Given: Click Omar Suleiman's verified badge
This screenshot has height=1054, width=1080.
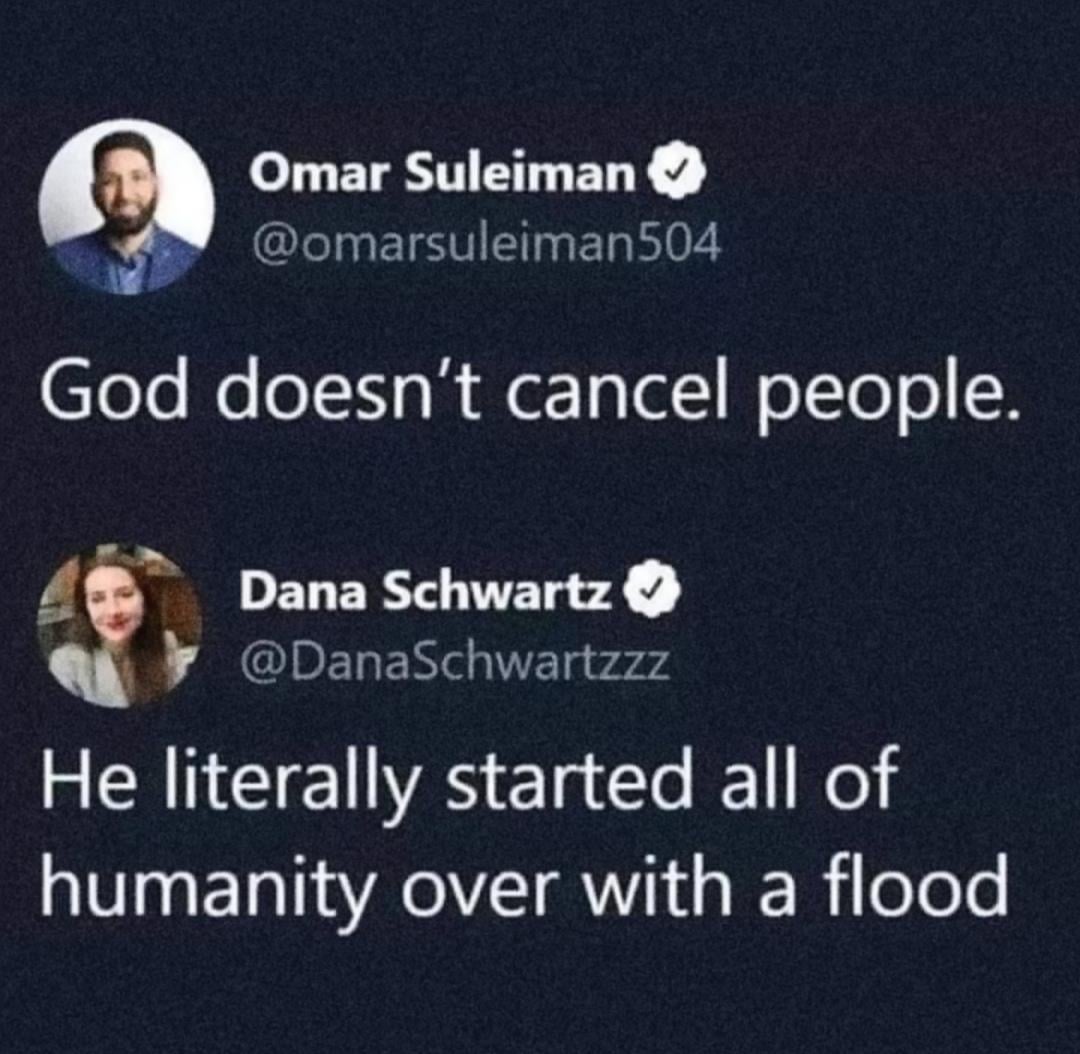Looking at the screenshot, I should pos(680,177).
